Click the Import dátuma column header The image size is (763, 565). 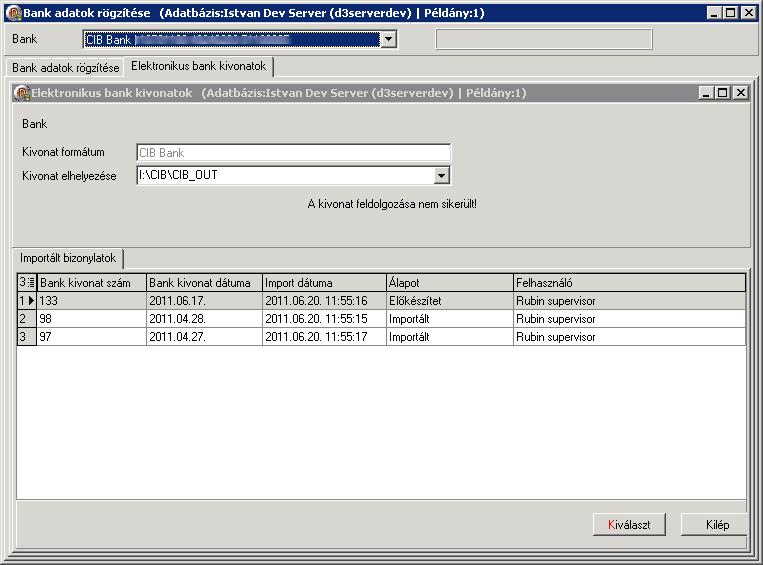click(324, 283)
